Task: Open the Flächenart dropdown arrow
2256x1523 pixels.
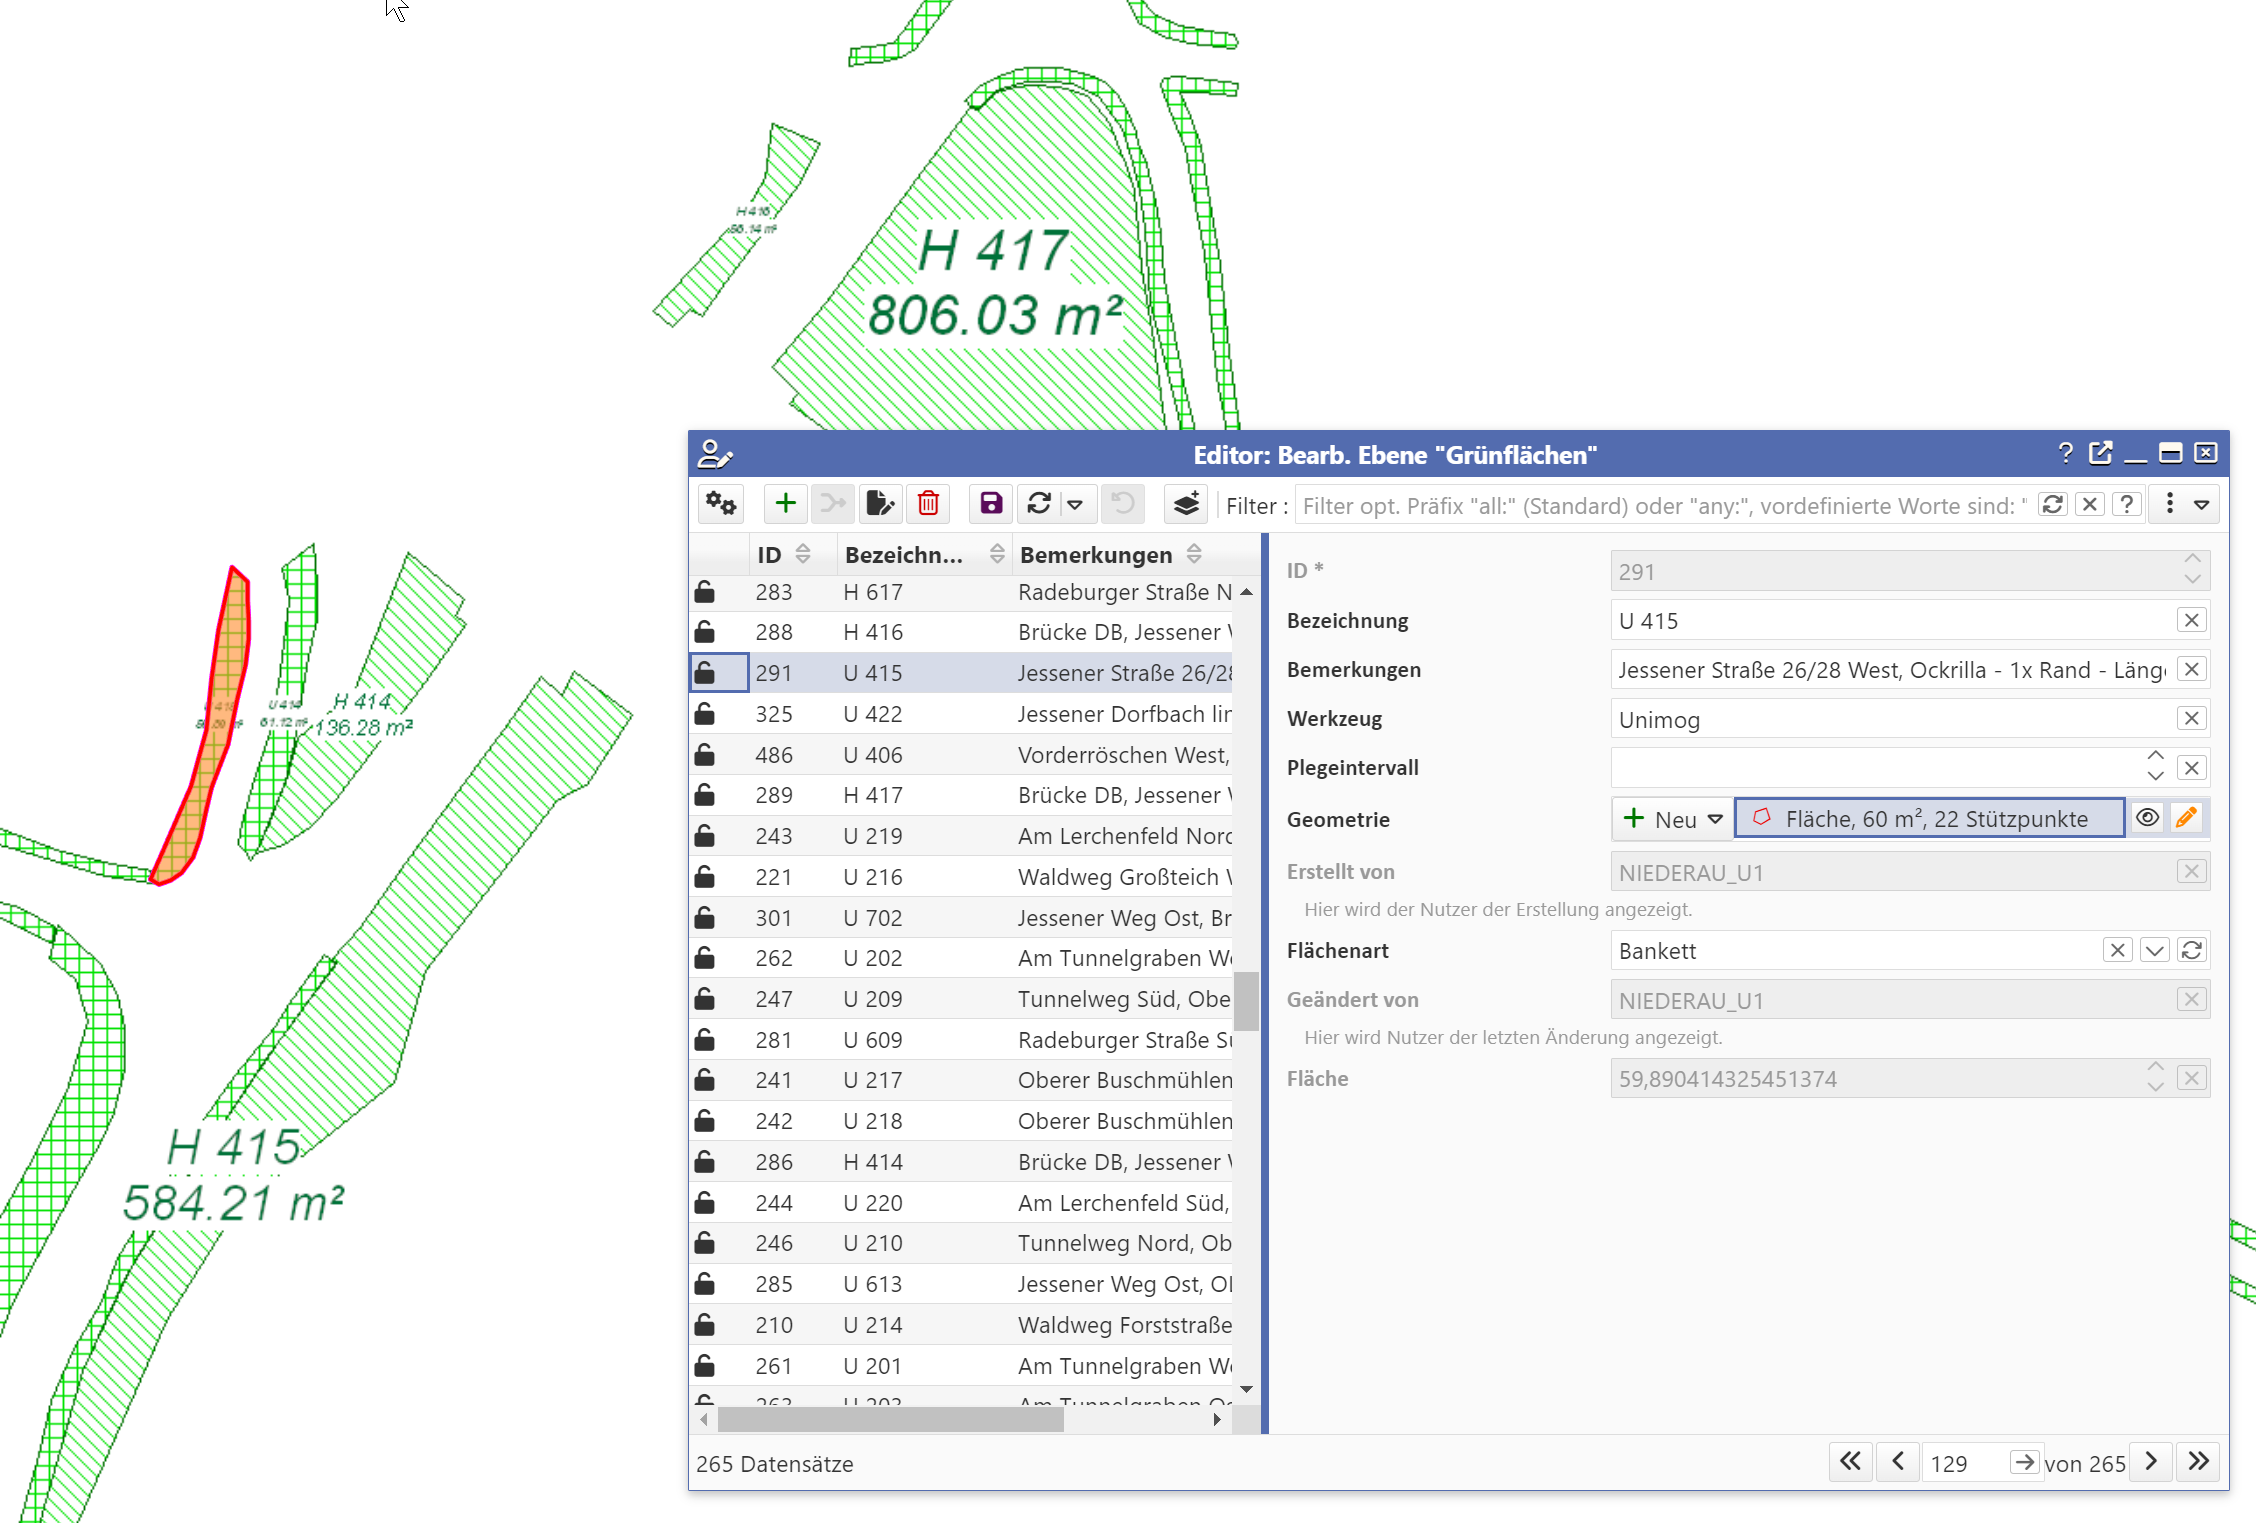Action: (2154, 950)
